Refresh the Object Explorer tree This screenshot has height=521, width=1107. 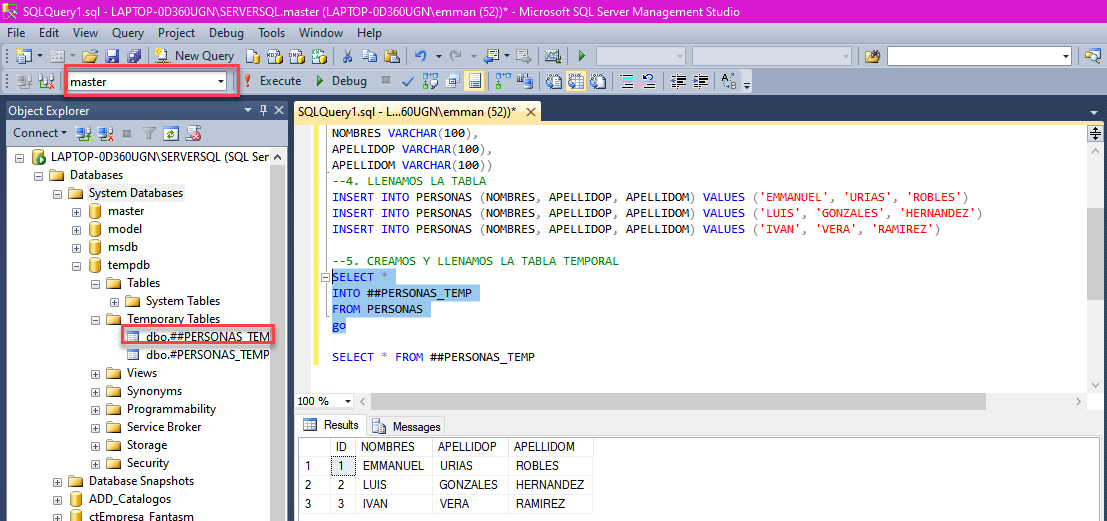point(170,133)
